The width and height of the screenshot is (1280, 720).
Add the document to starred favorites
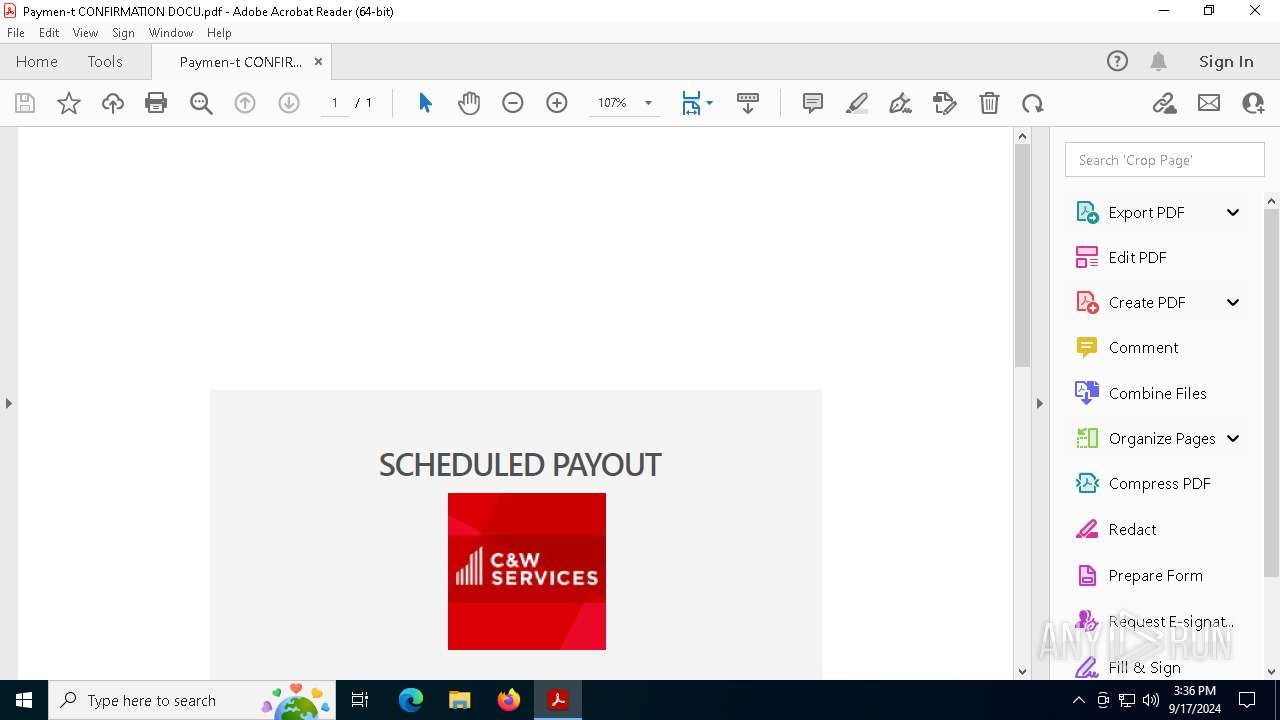[69, 103]
